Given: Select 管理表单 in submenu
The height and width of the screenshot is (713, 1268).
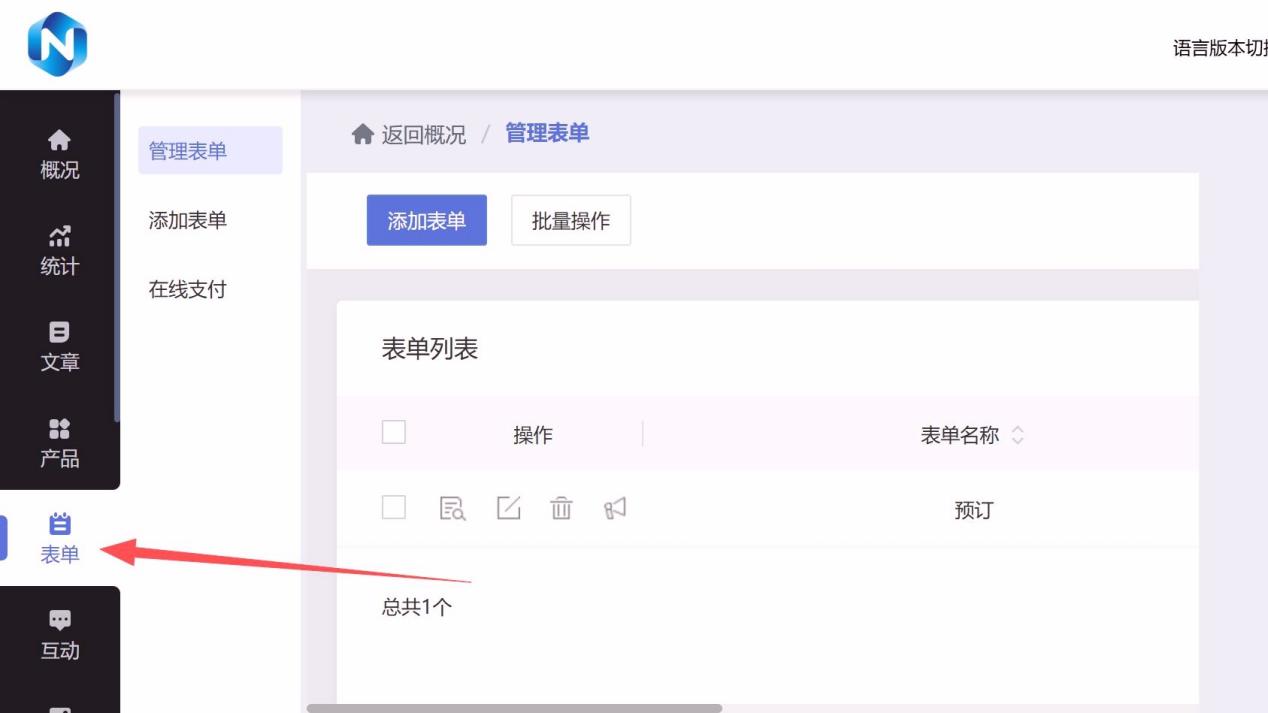Looking at the screenshot, I should click(x=188, y=151).
